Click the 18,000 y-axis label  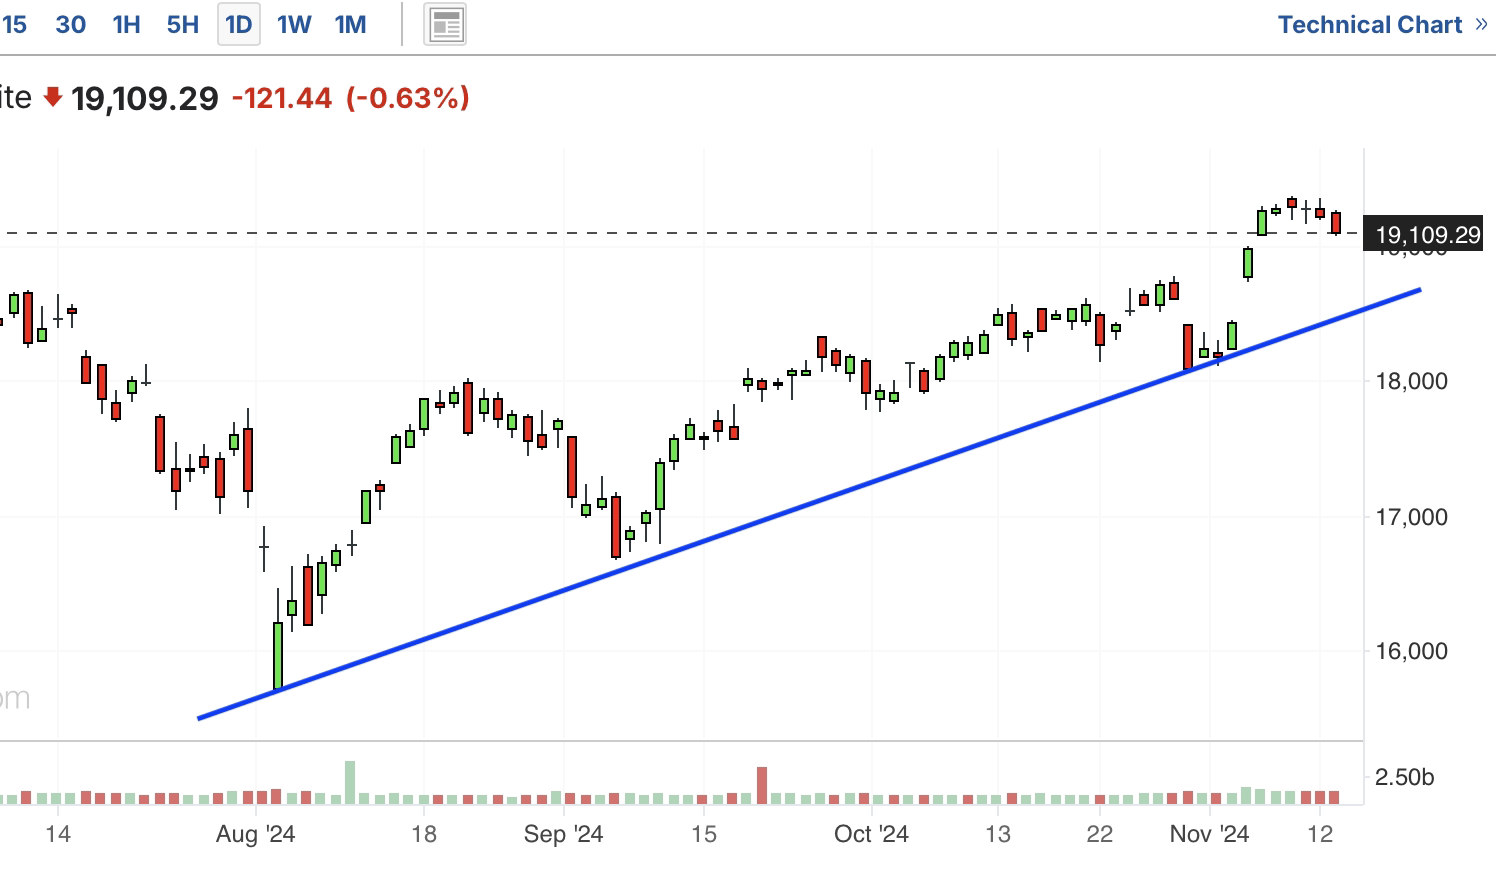(x=1411, y=381)
